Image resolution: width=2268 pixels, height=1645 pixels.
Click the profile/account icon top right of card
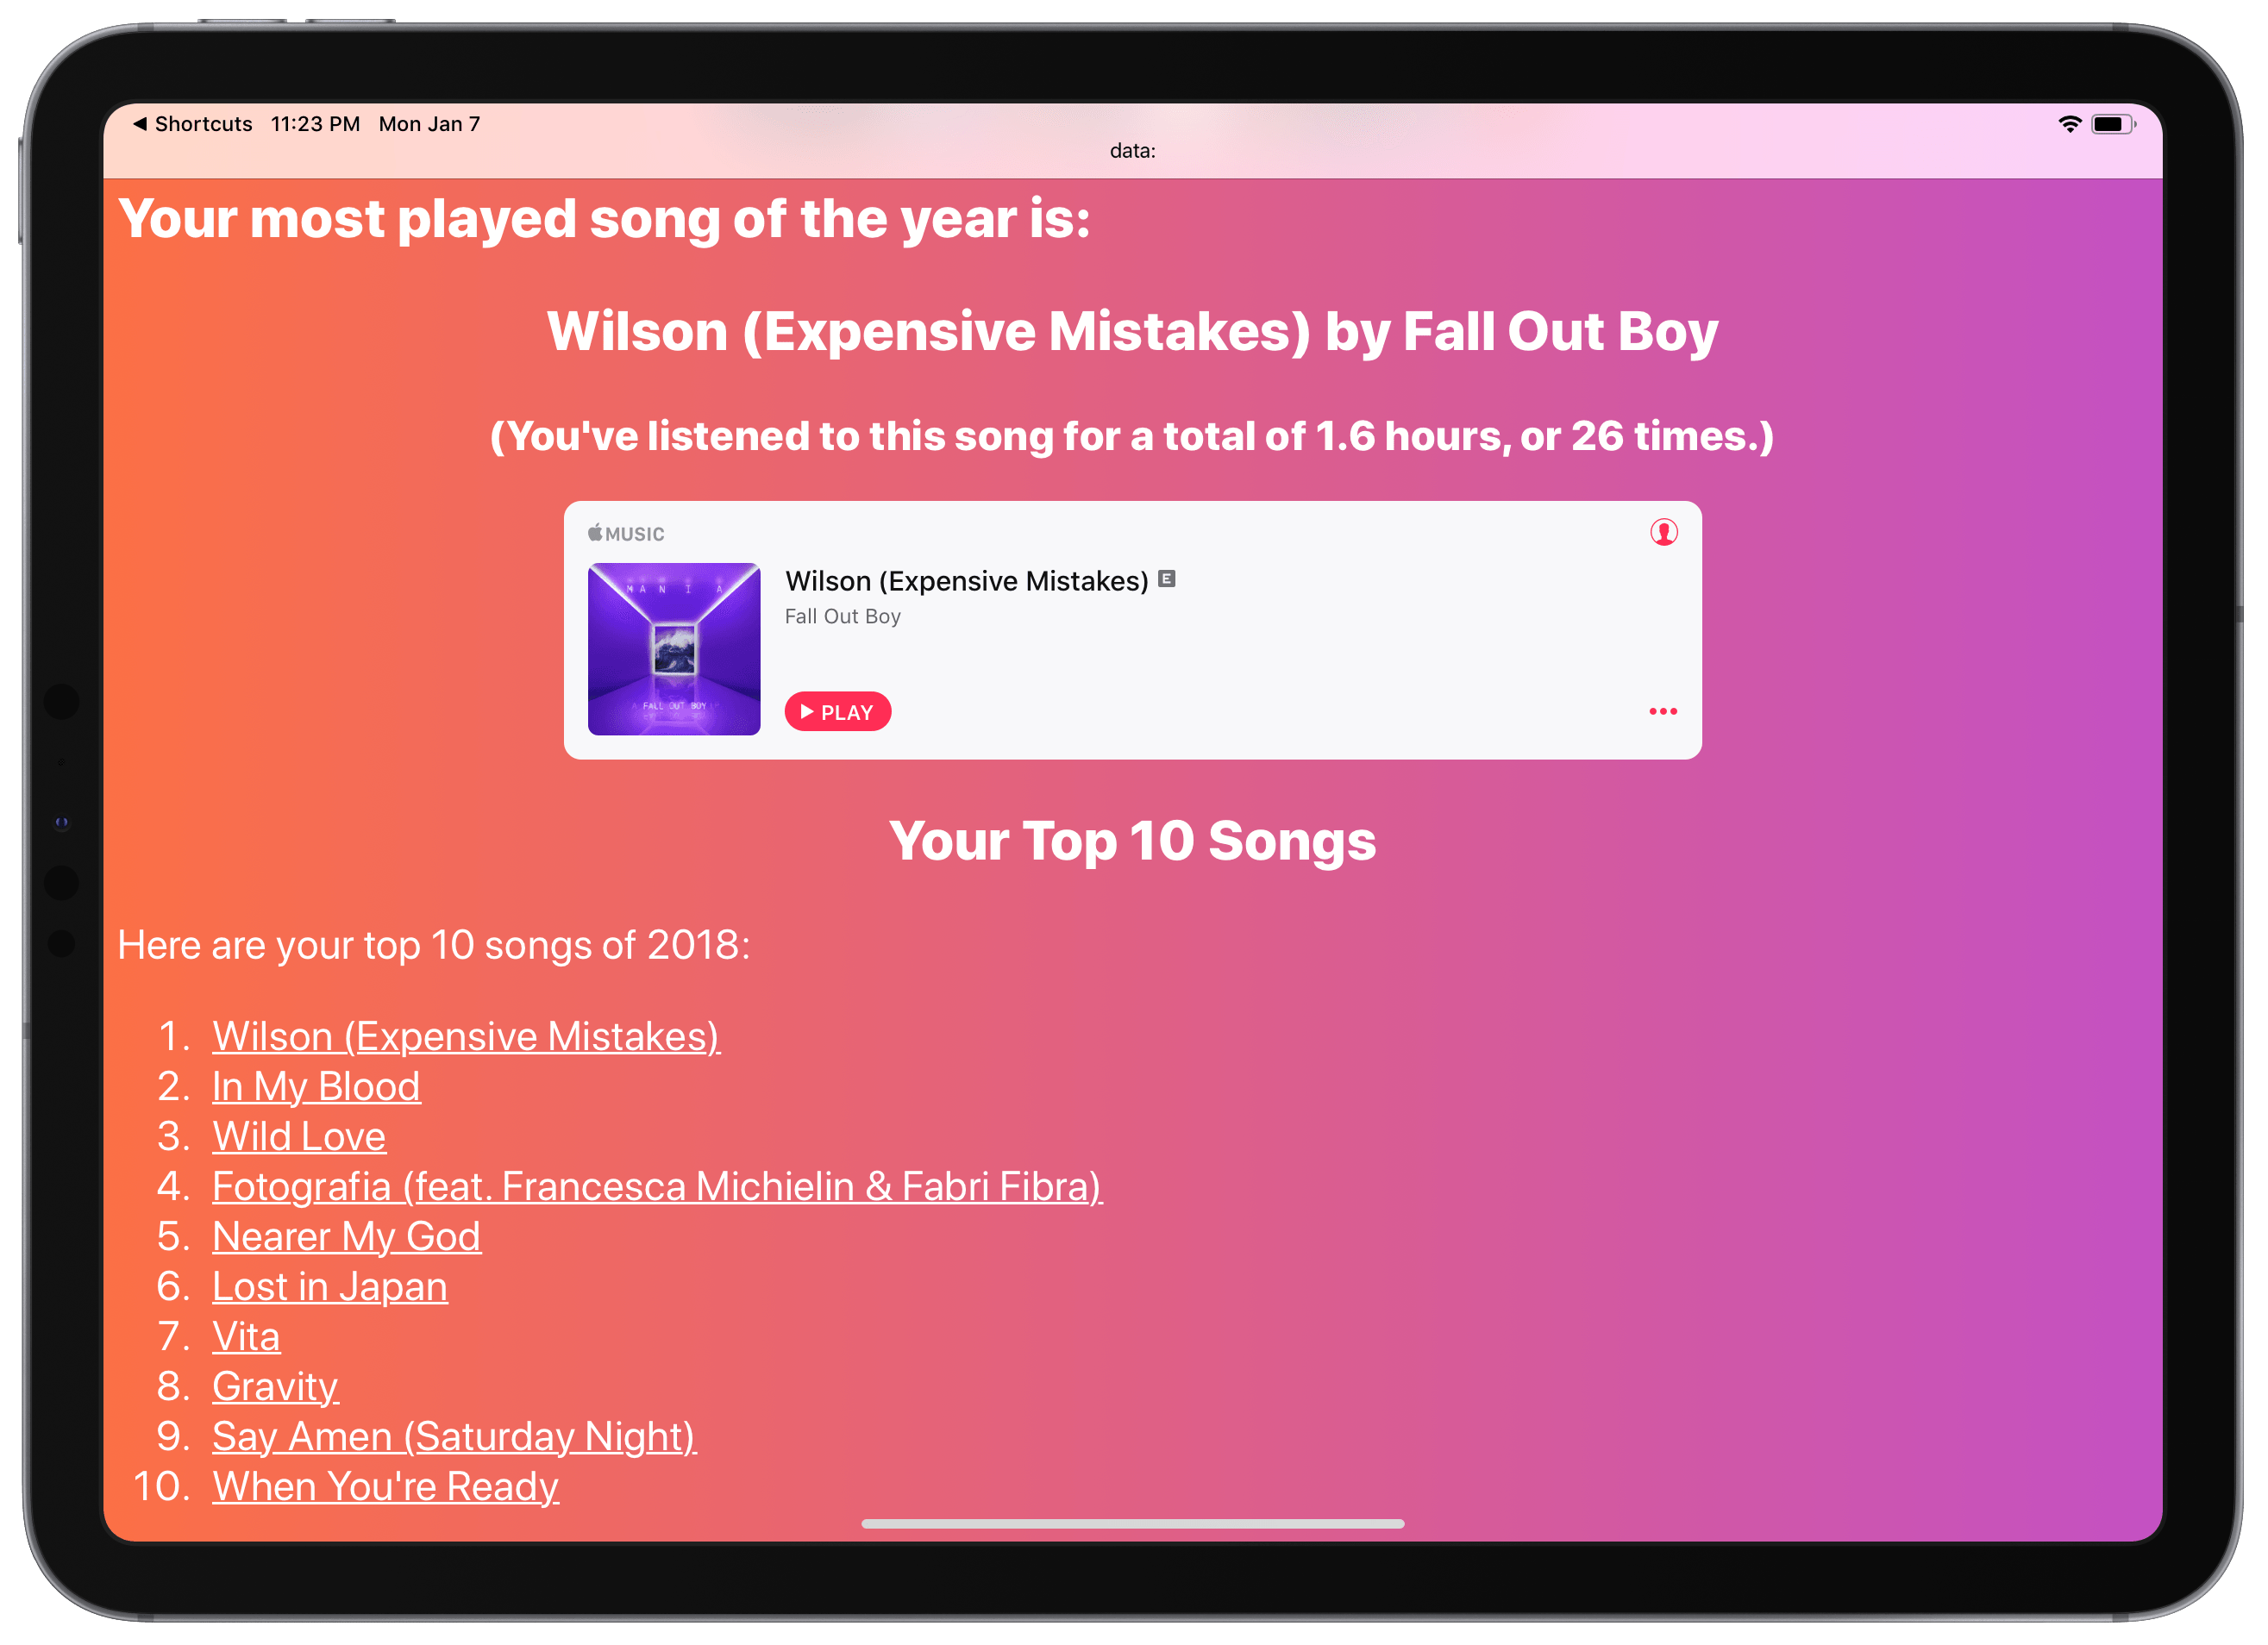[1666, 534]
